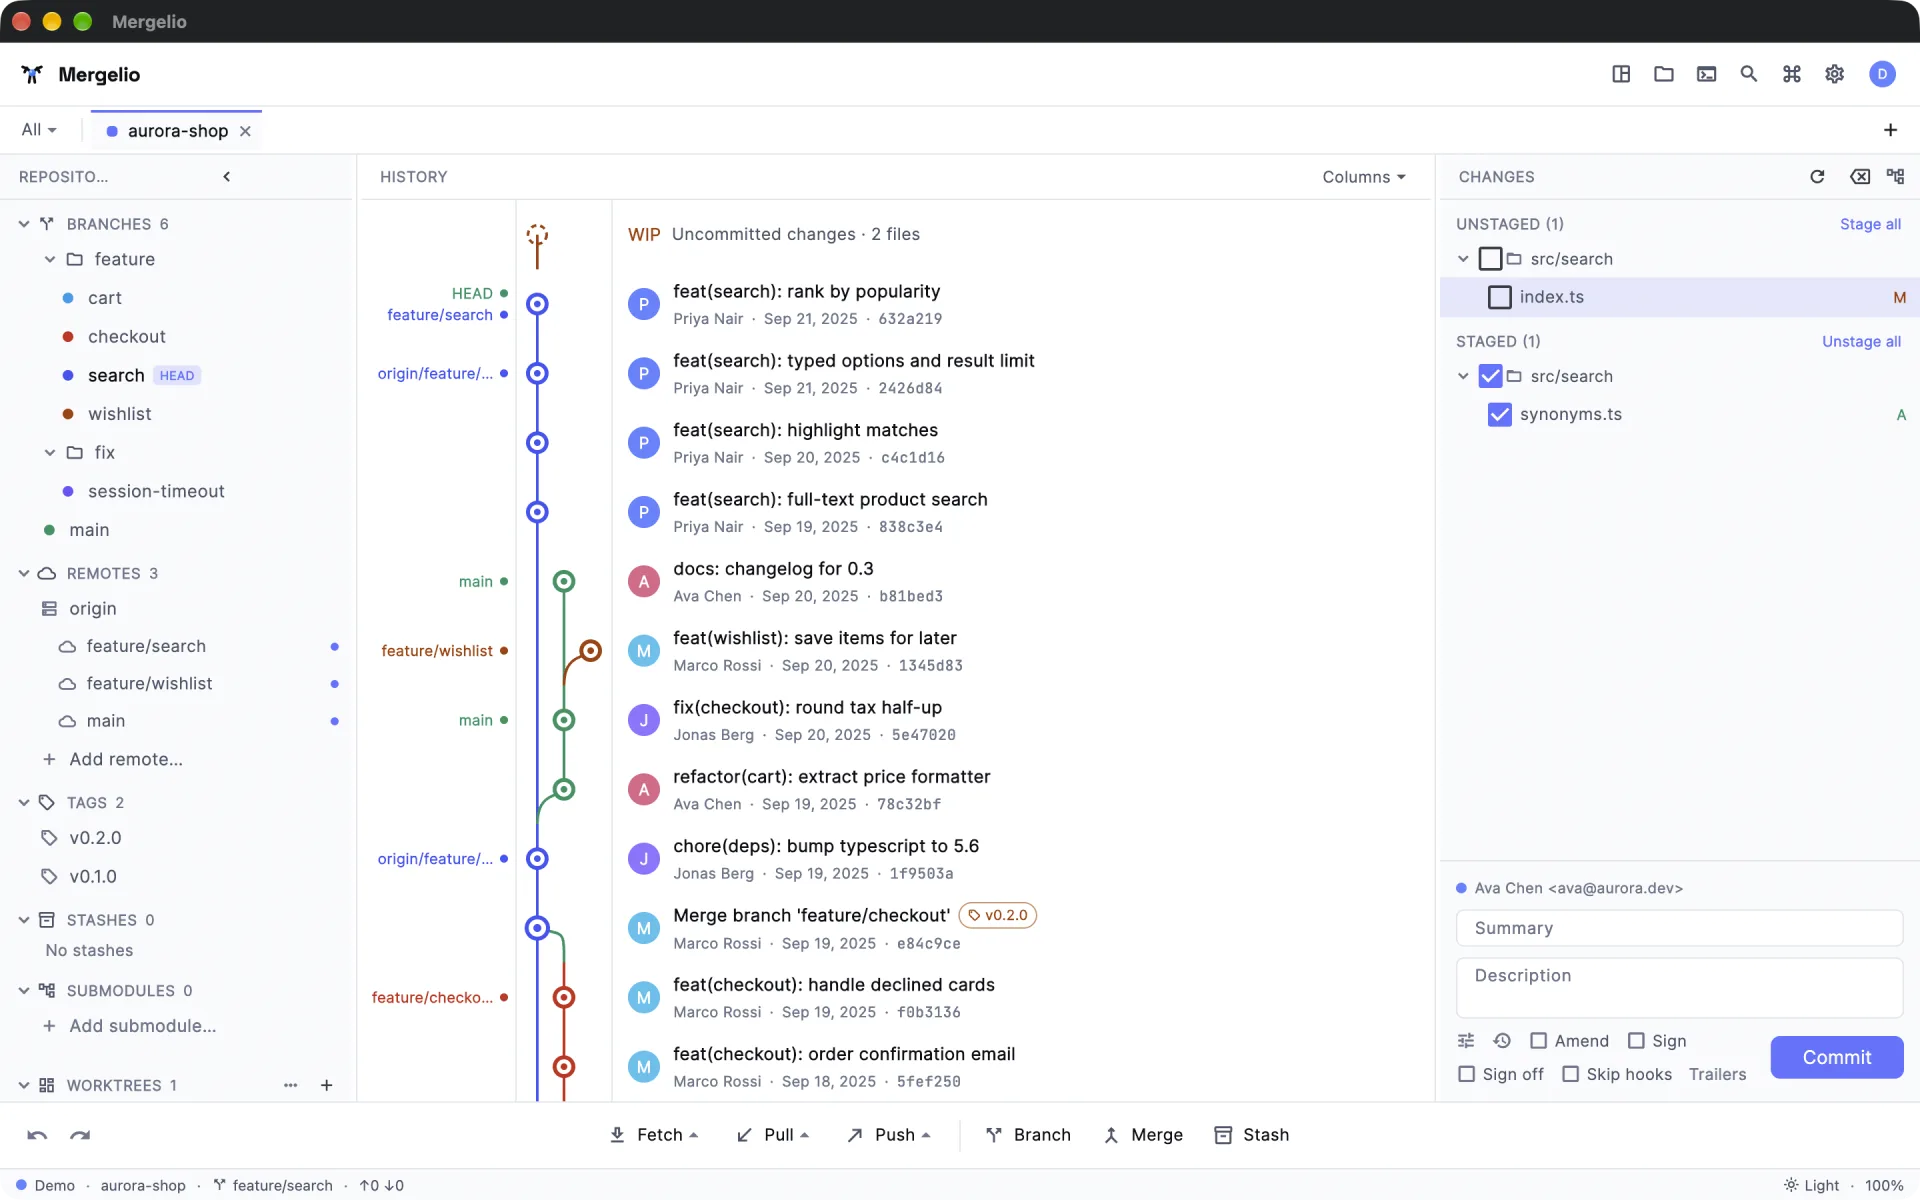The width and height of the screenshot is (1920, 1200).
Task: Refresh the Changes panel
Action: [x=1817, y=177]
